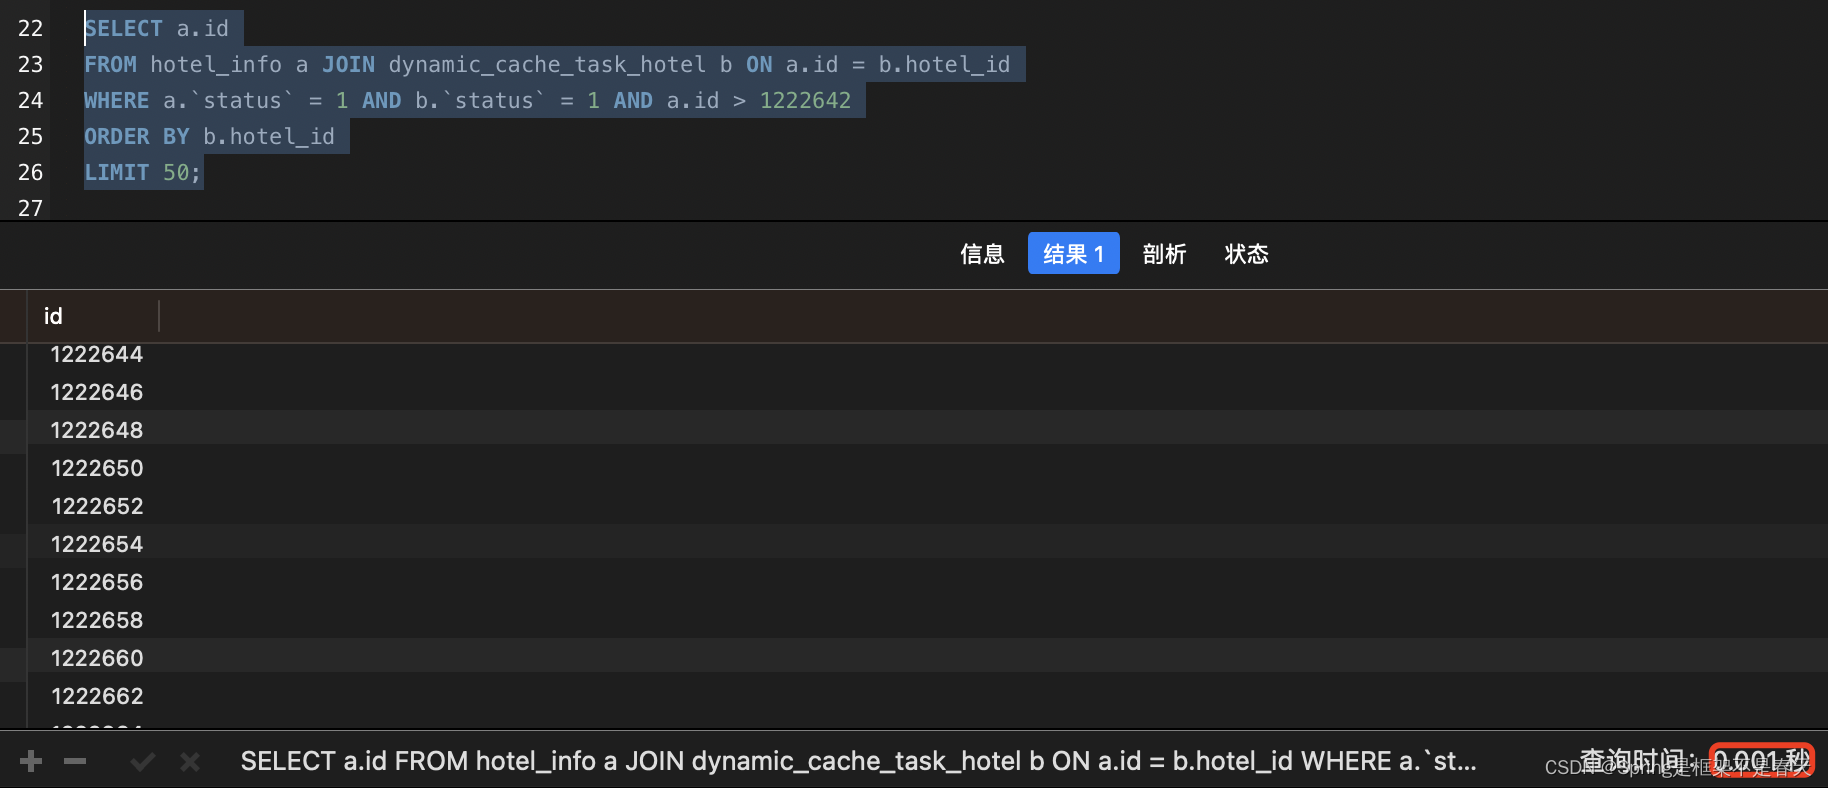The image size is (1828, 788).
Task: Click the SELECT keyword on line 22
Action: point(123,28)
